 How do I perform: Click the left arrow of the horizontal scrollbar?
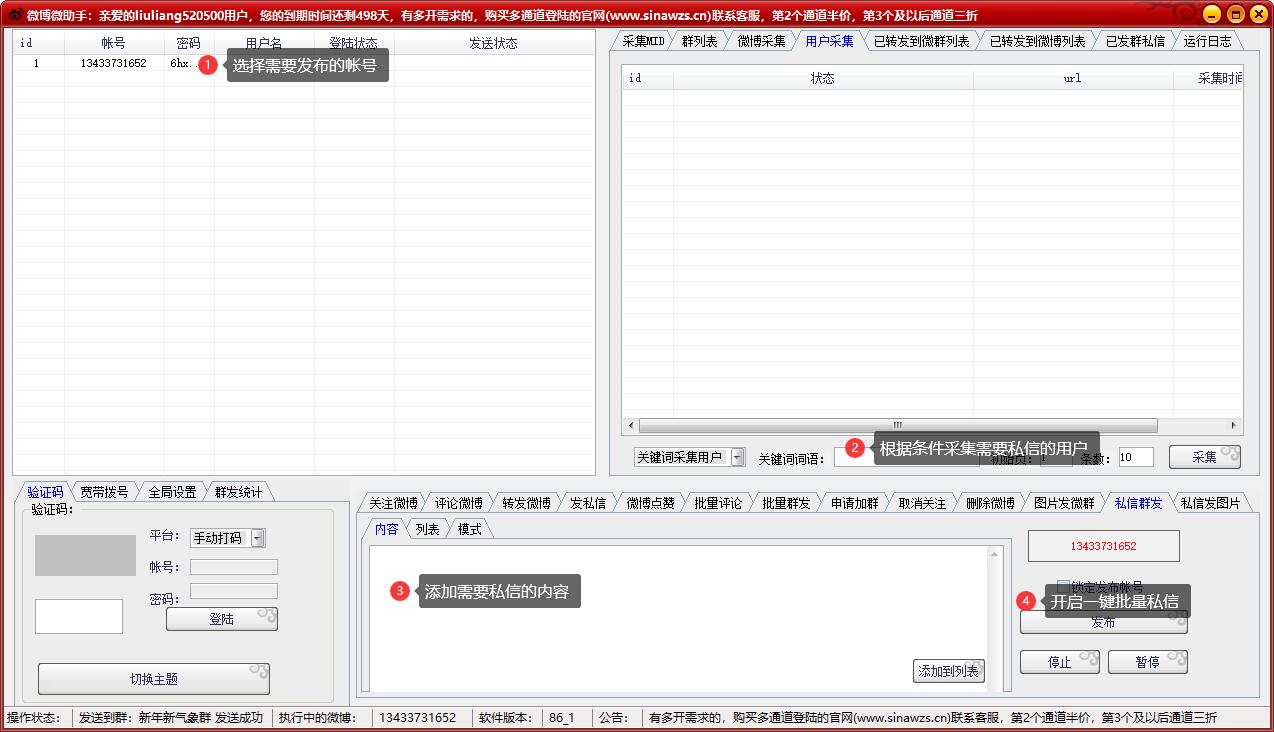(x=630, y=425)
